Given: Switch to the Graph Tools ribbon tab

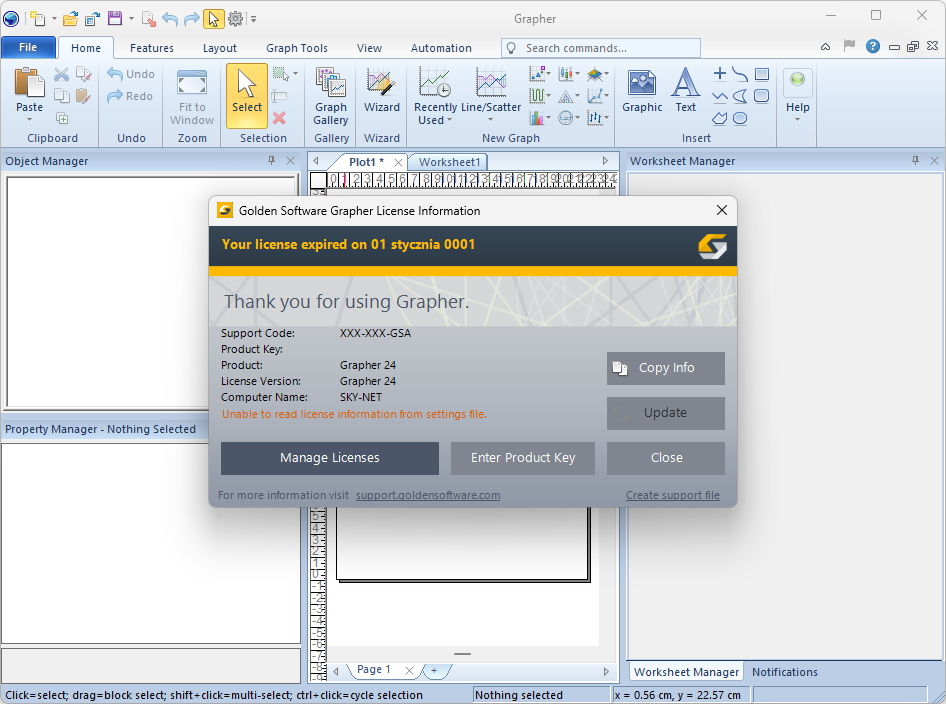Looking at the screenshot, I should point(297,48).
